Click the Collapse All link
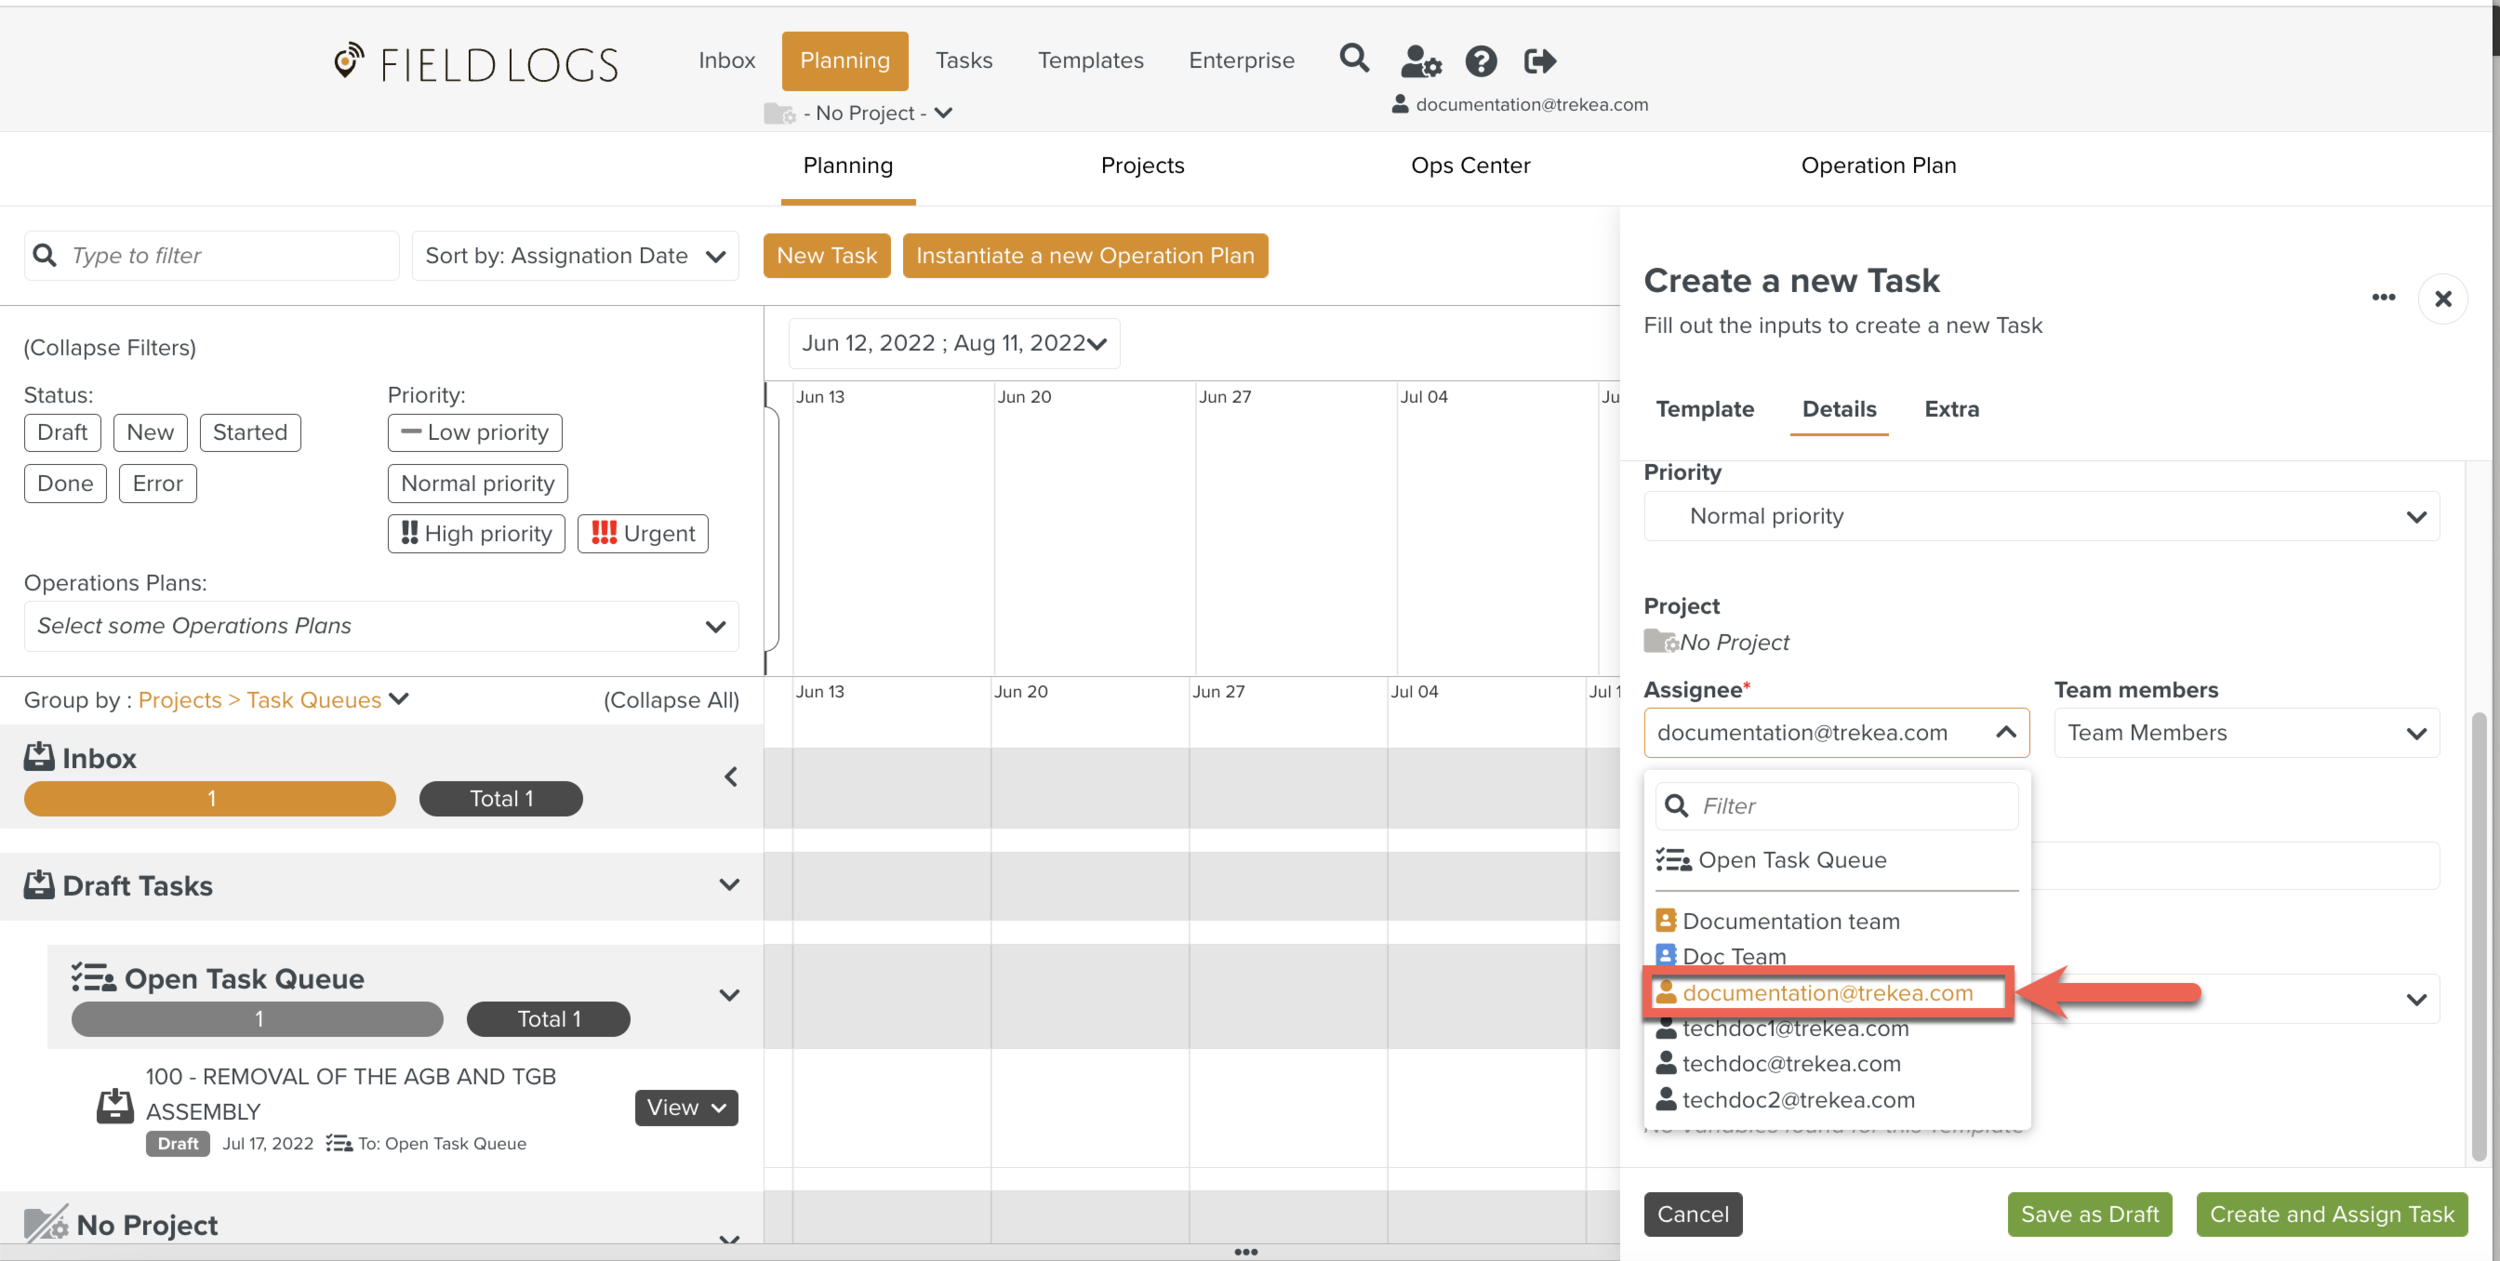The height and width of the screenshot is (1261, 2500). point(671,700)
